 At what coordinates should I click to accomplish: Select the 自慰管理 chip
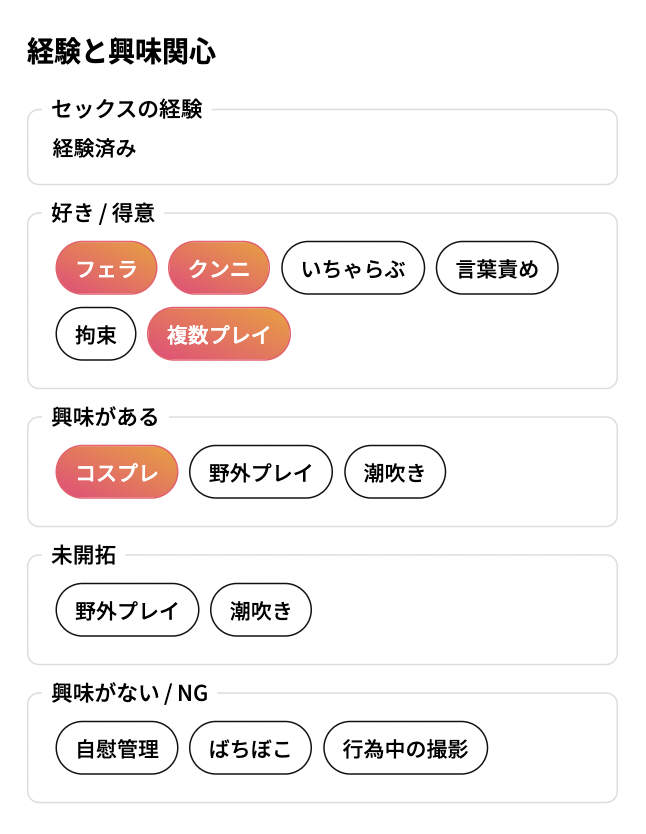pos(117,748)
